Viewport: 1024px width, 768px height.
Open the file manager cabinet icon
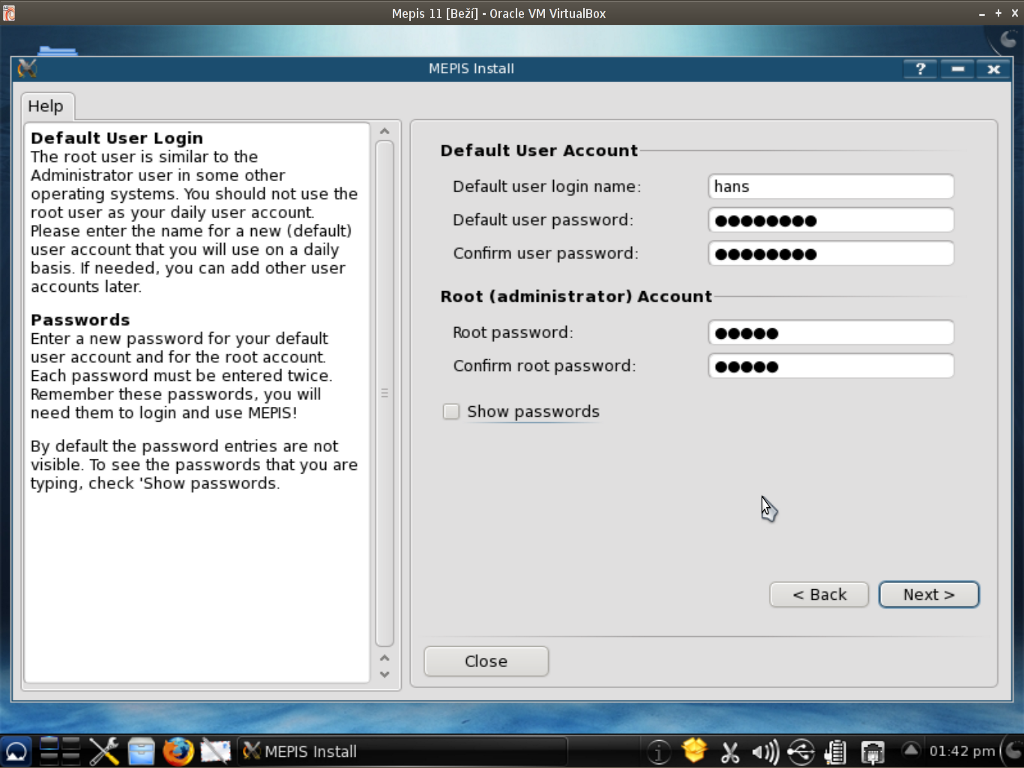[x=140, y=752]
